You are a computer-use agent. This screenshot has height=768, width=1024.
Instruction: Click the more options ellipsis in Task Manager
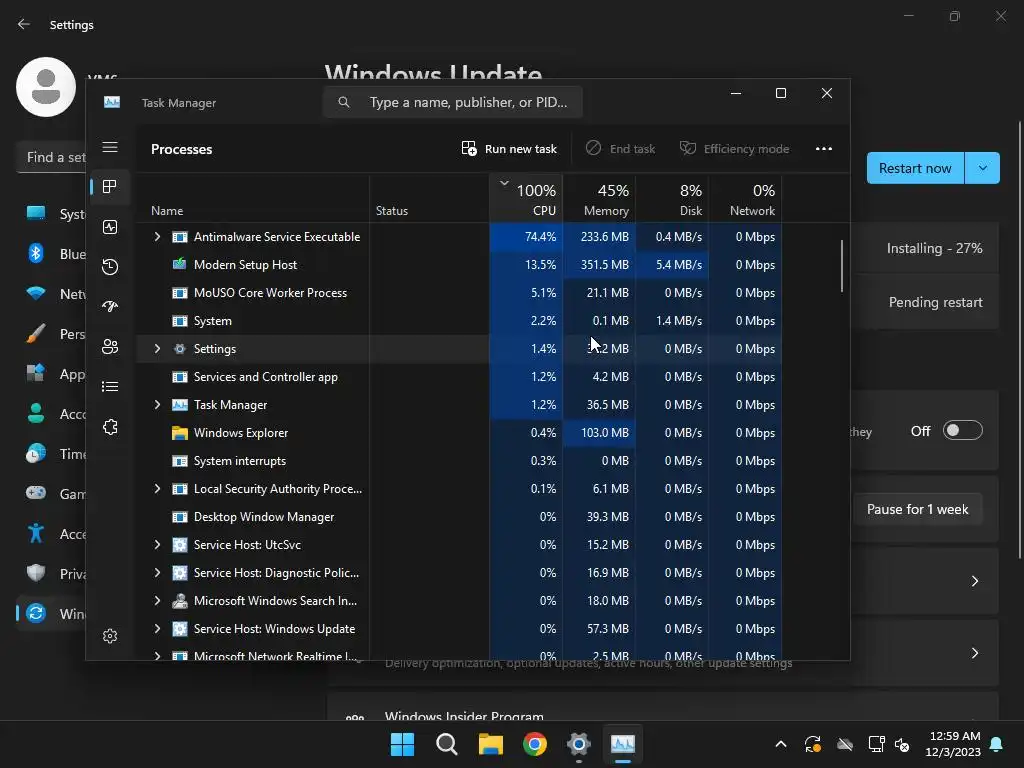(x=824, y=149)
